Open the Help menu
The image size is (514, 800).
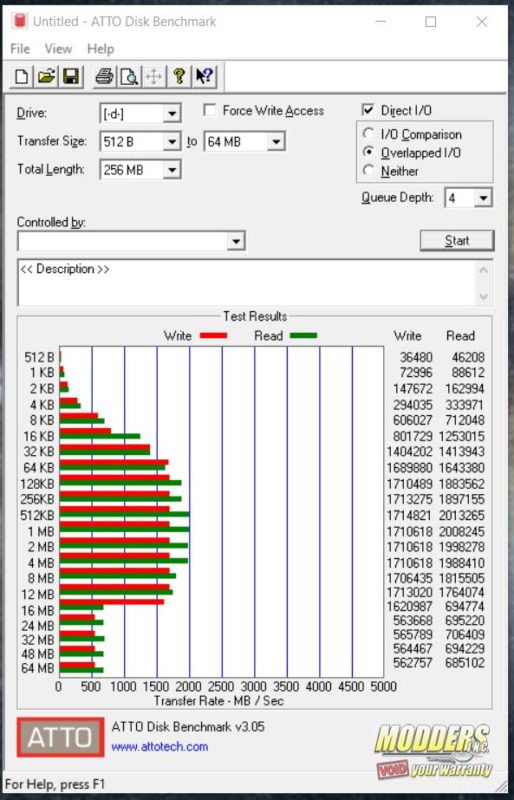tap(100, 49)
